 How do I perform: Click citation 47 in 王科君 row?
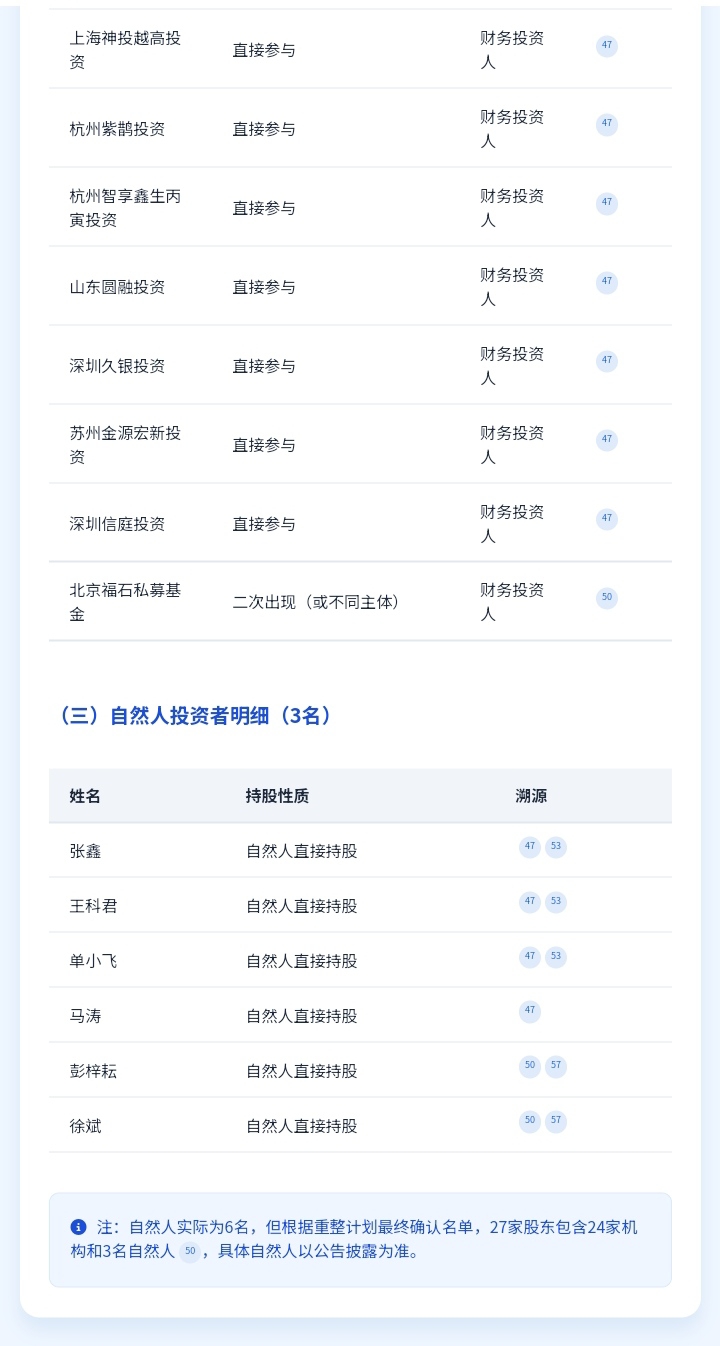coord(530,902)
